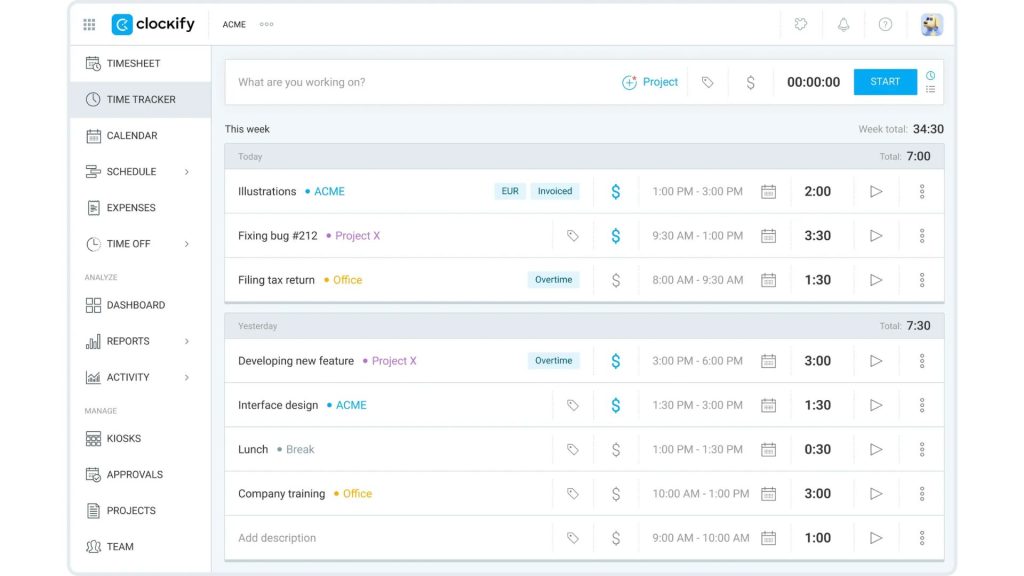This screenshot has width=1024, height=576.
Task: Add tag to Lunch entry
Action: (573, 449)
